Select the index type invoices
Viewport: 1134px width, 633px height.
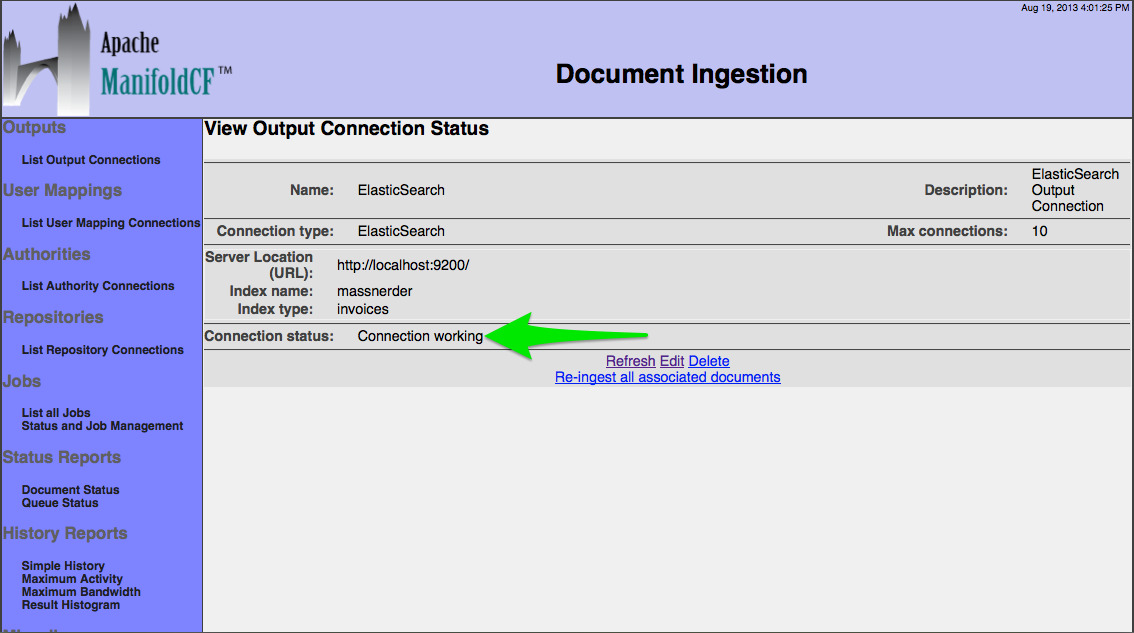point(362,309)
